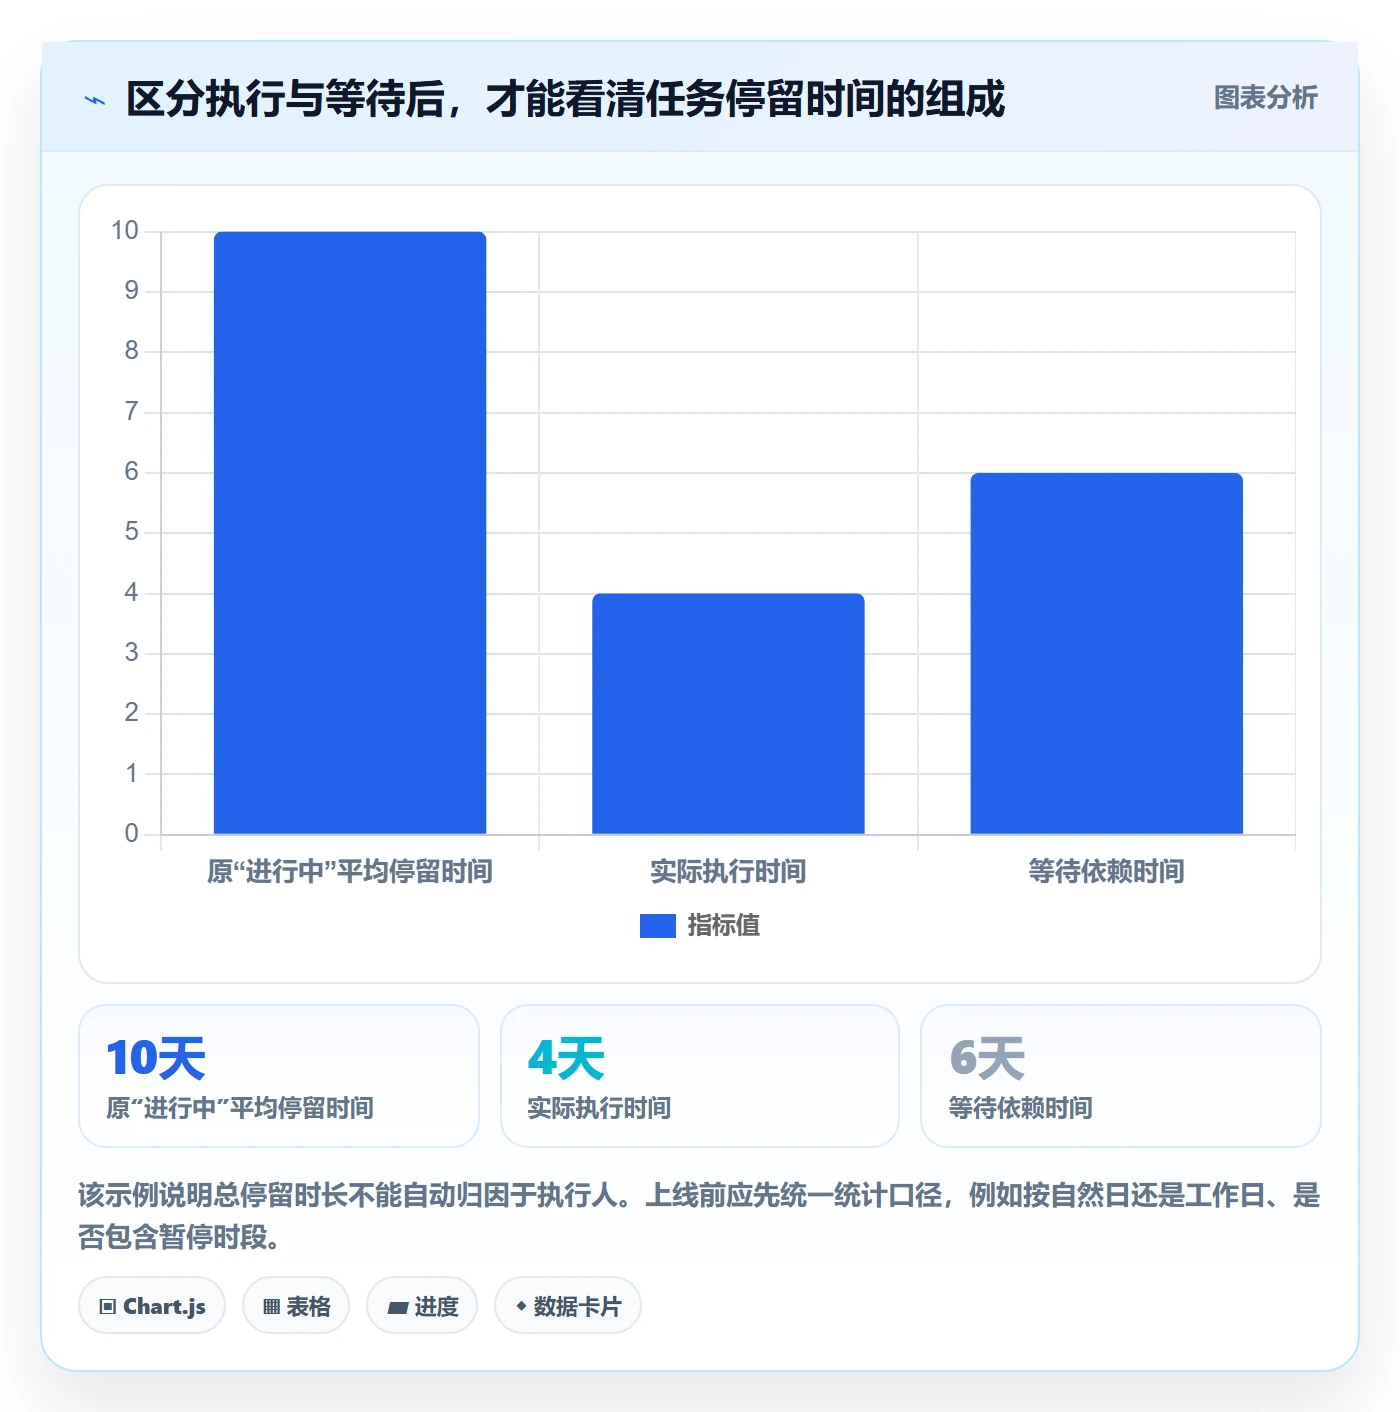Click the bar icon in the 进度 chip
This screenshot has width=1400, height=1412.
(x=397, y=1307)
